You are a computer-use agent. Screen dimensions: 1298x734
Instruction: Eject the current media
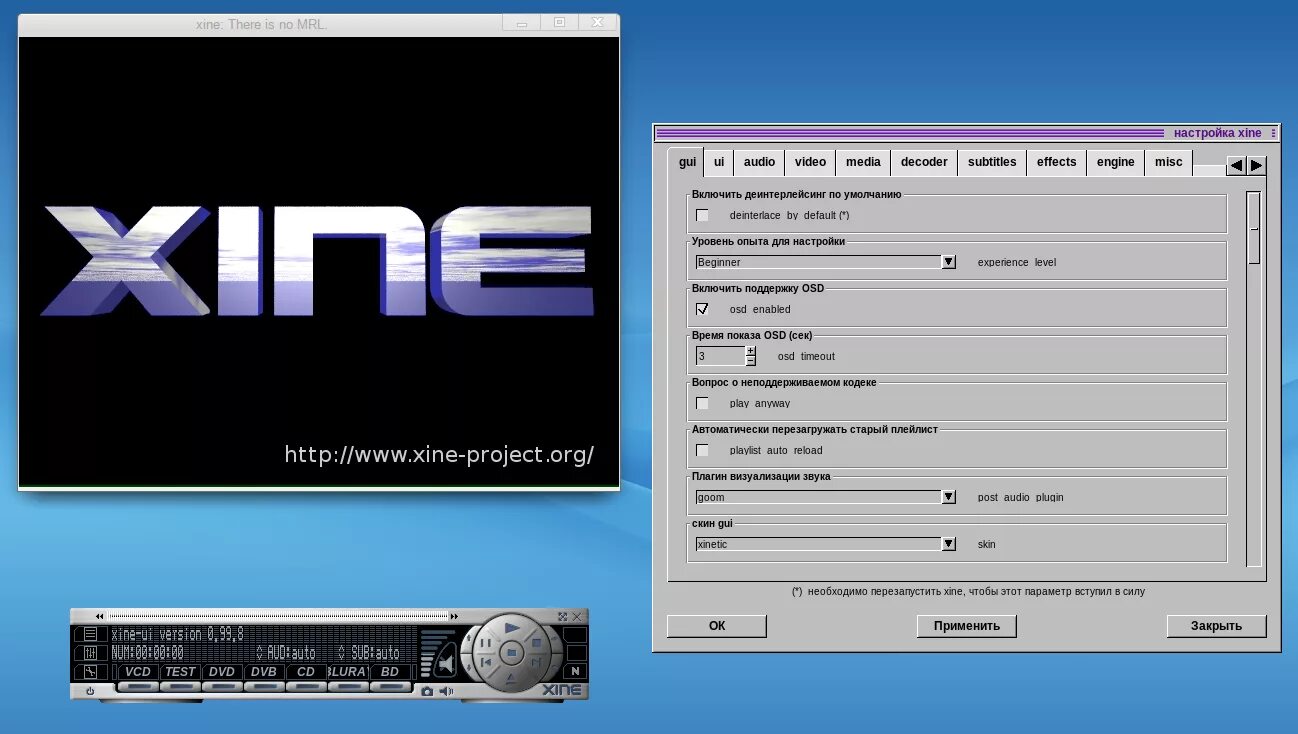(x=511, y=678)
